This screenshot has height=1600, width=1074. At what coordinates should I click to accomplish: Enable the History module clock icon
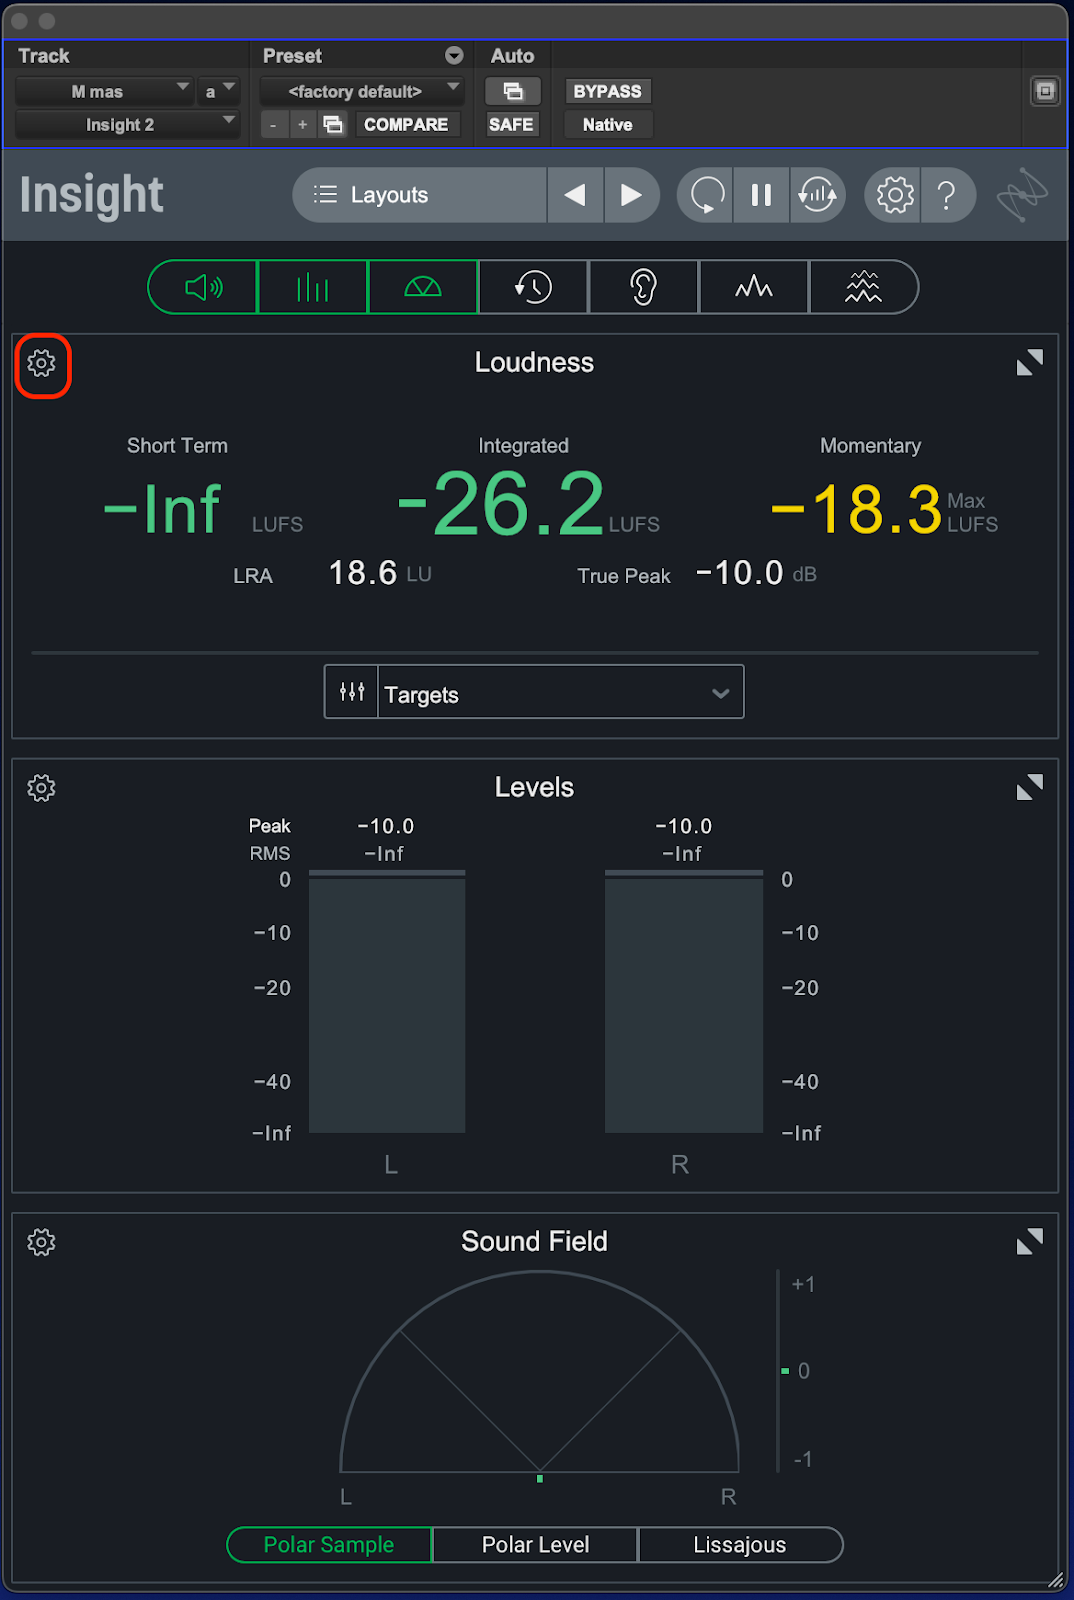point(533,288)
